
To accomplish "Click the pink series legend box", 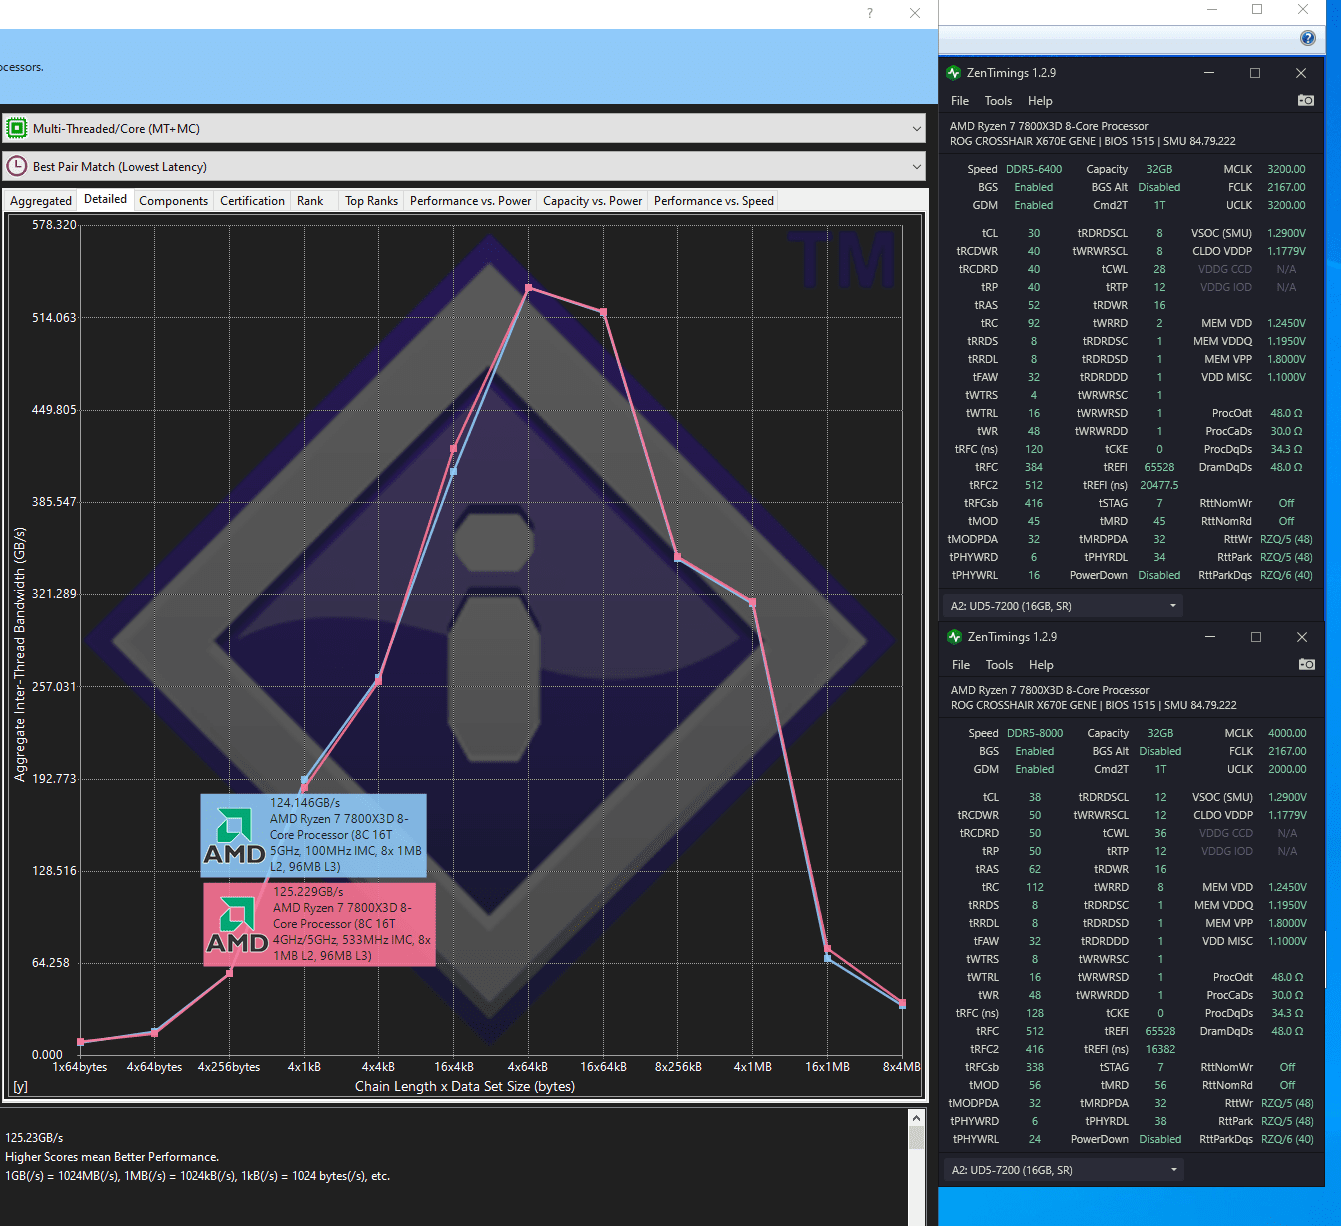I will tap(319, 925).
